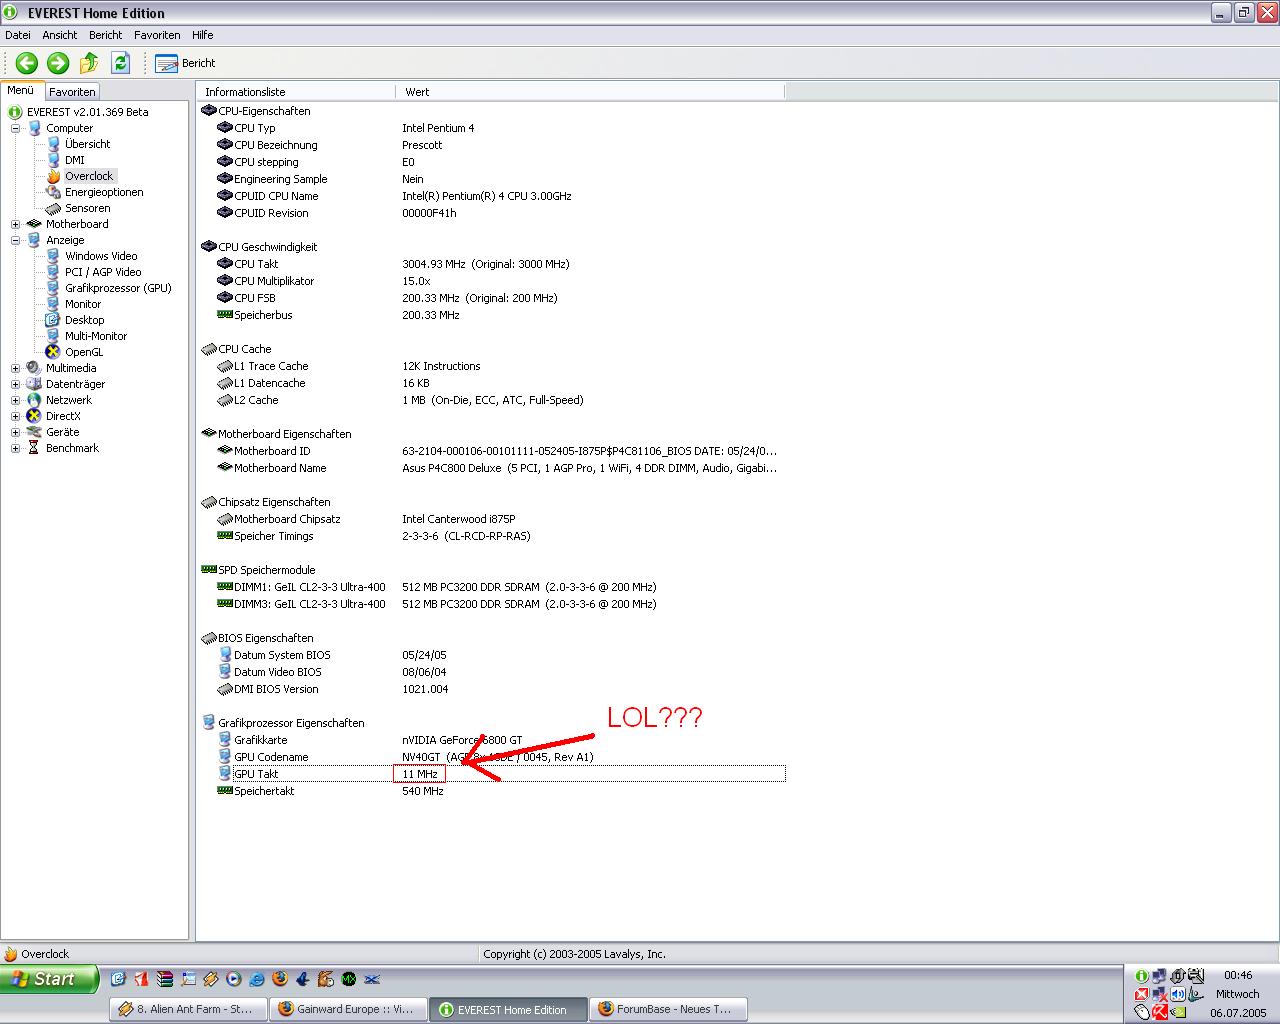Click the Multimedia speaker icon in tree
Screen dimensions: 1280x1024
(34, 368)
